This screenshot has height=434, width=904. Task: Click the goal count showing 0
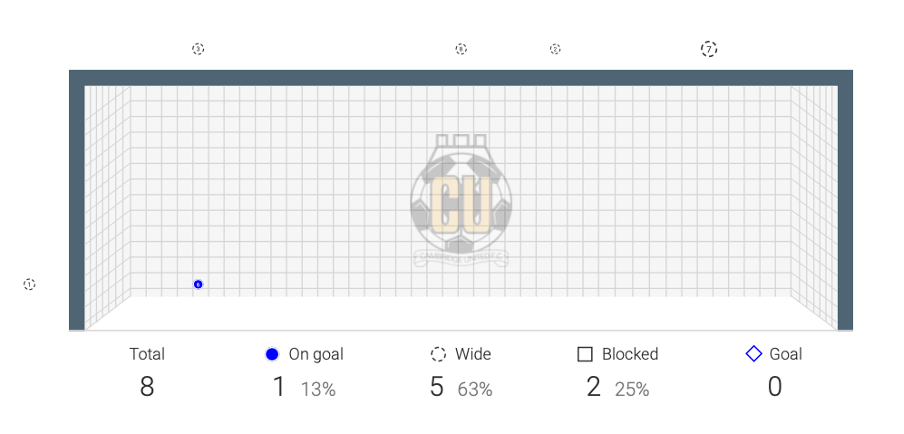(x=774, y=387)
